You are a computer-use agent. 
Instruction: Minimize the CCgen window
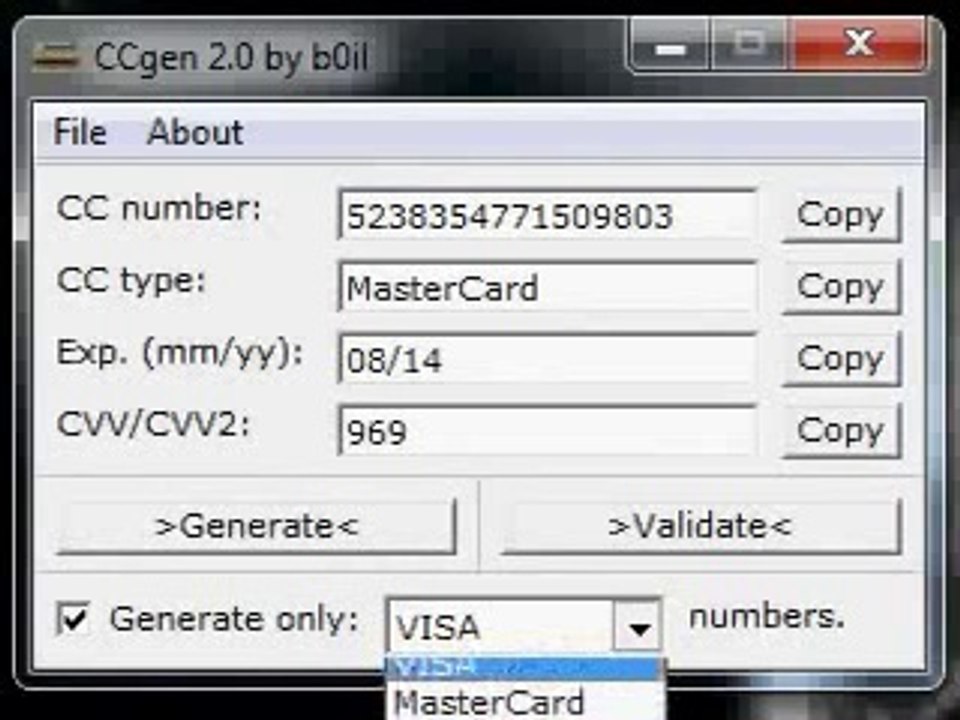pyautogui.click(x=670, y=47)
